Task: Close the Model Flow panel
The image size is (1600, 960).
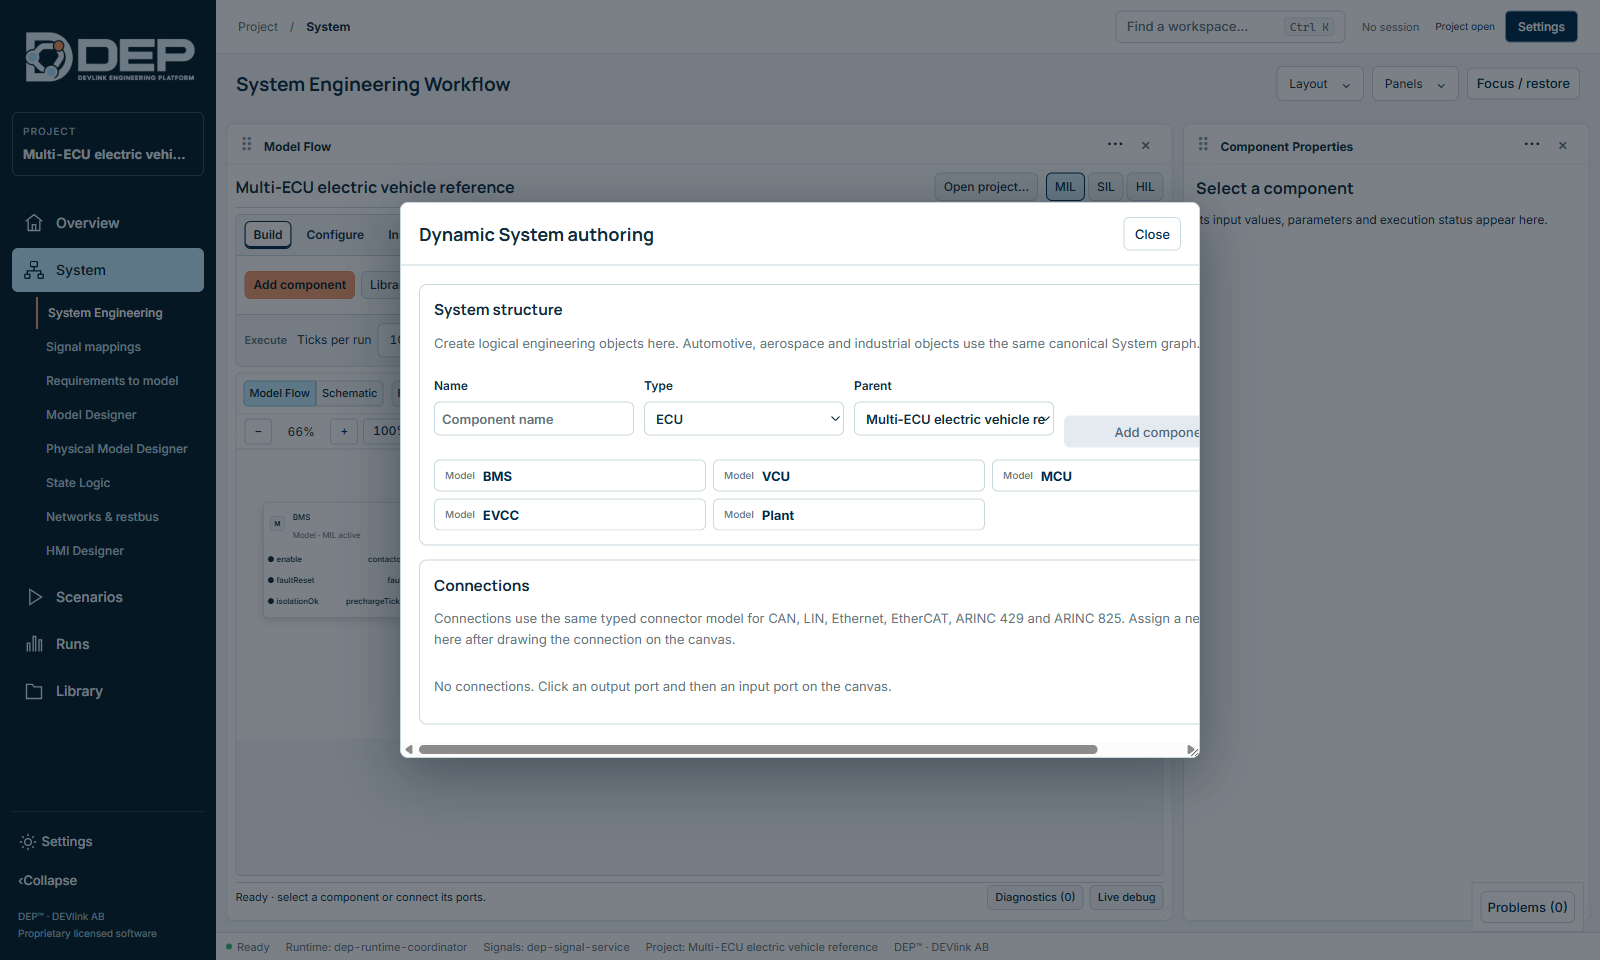Action: coord(1146,146)
